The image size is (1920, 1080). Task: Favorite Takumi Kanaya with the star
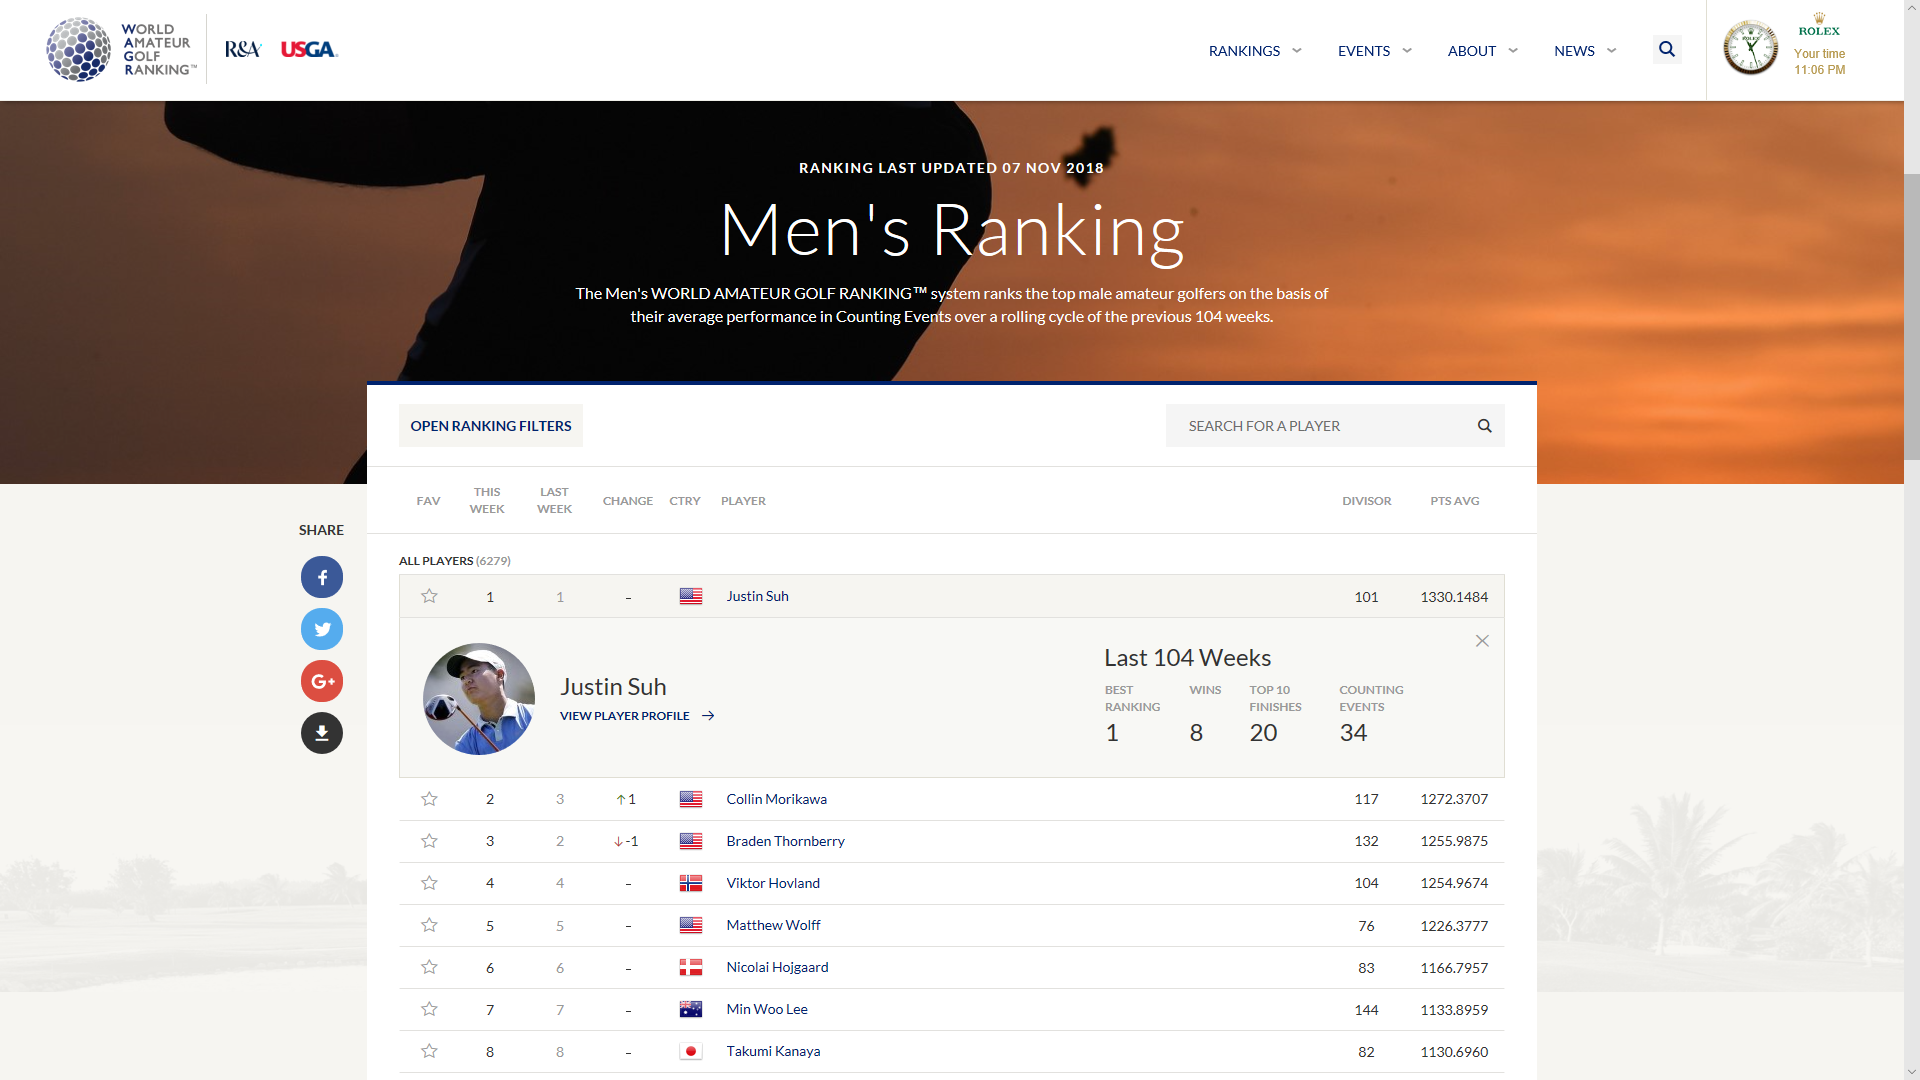pos(429,1051)
